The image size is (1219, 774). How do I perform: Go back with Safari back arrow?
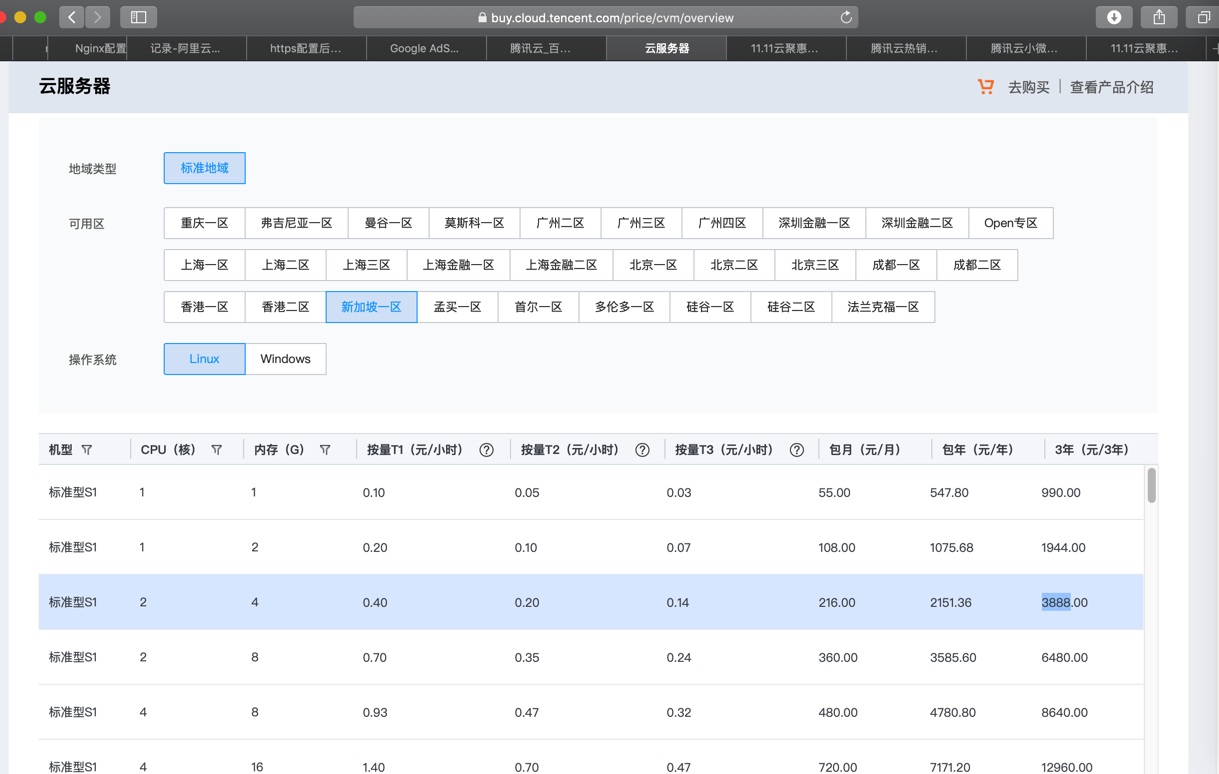pyautogui.click(x=72, y=17)
